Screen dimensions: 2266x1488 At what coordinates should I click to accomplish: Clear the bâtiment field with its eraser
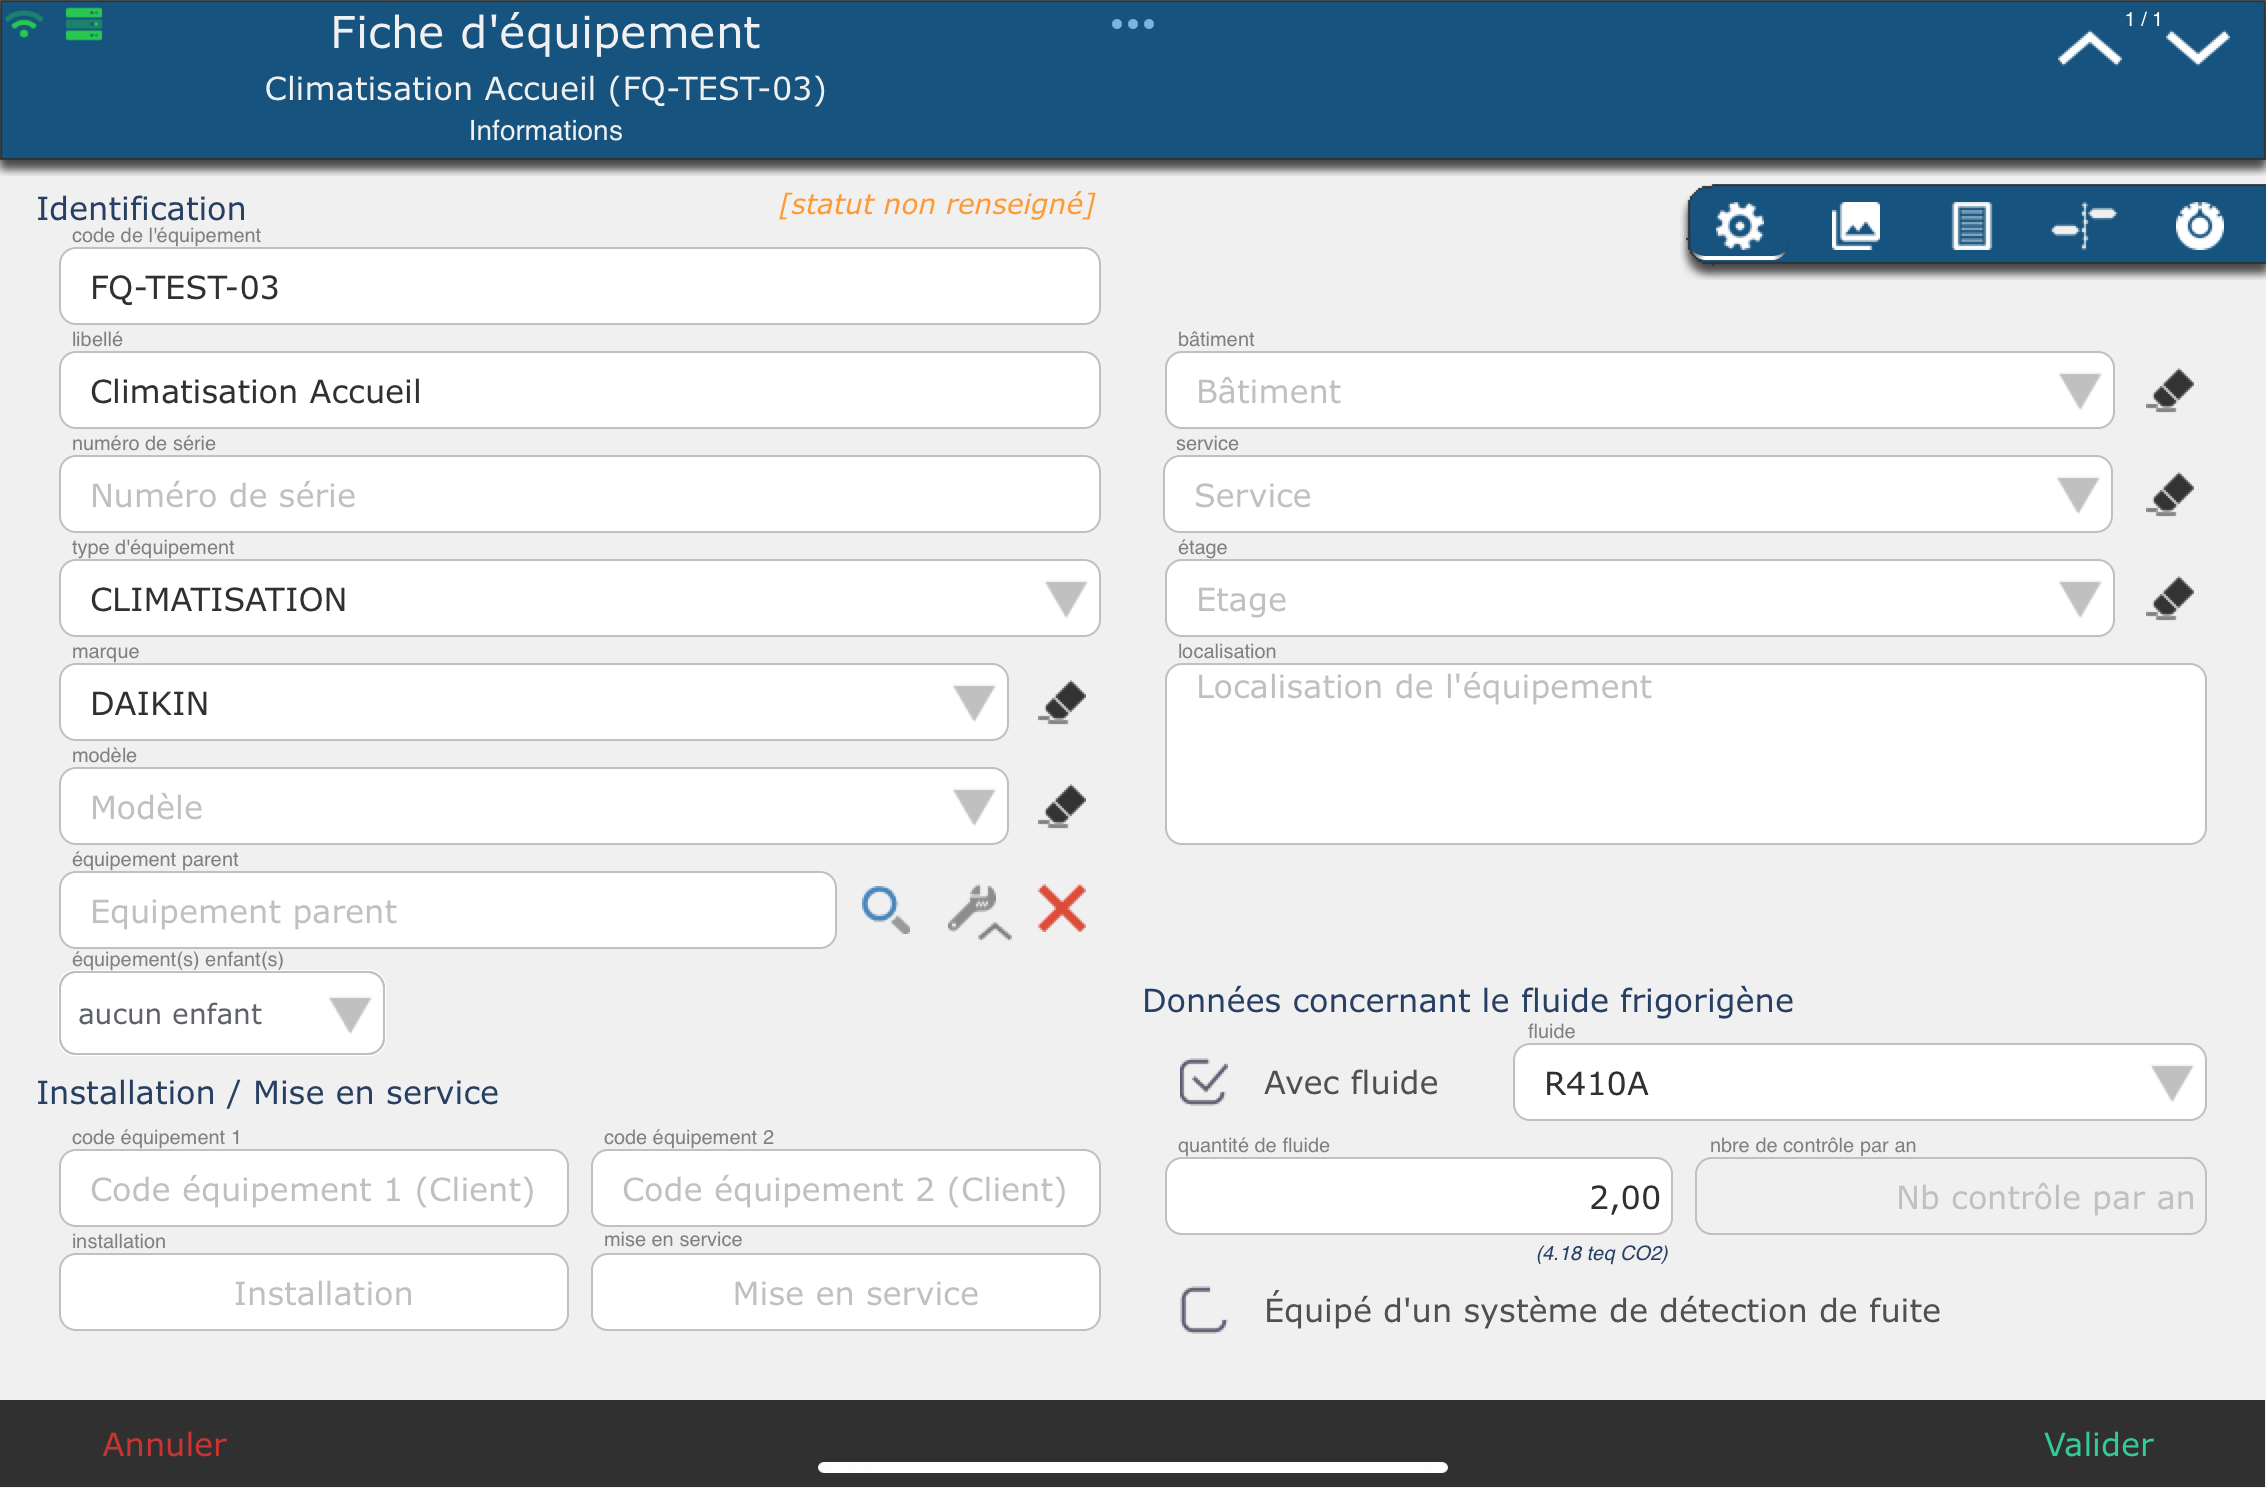(2170, 391)
